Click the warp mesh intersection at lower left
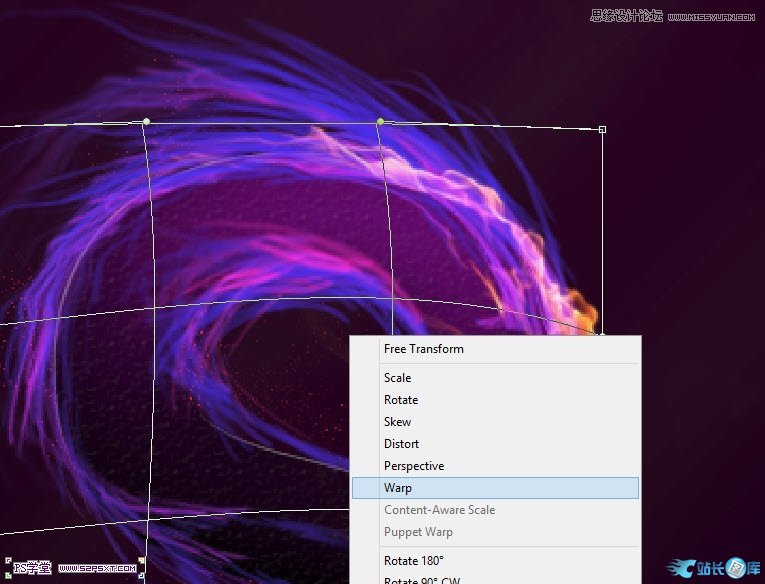The height and width of the screenshot is (584, 765). click(148, 521)
